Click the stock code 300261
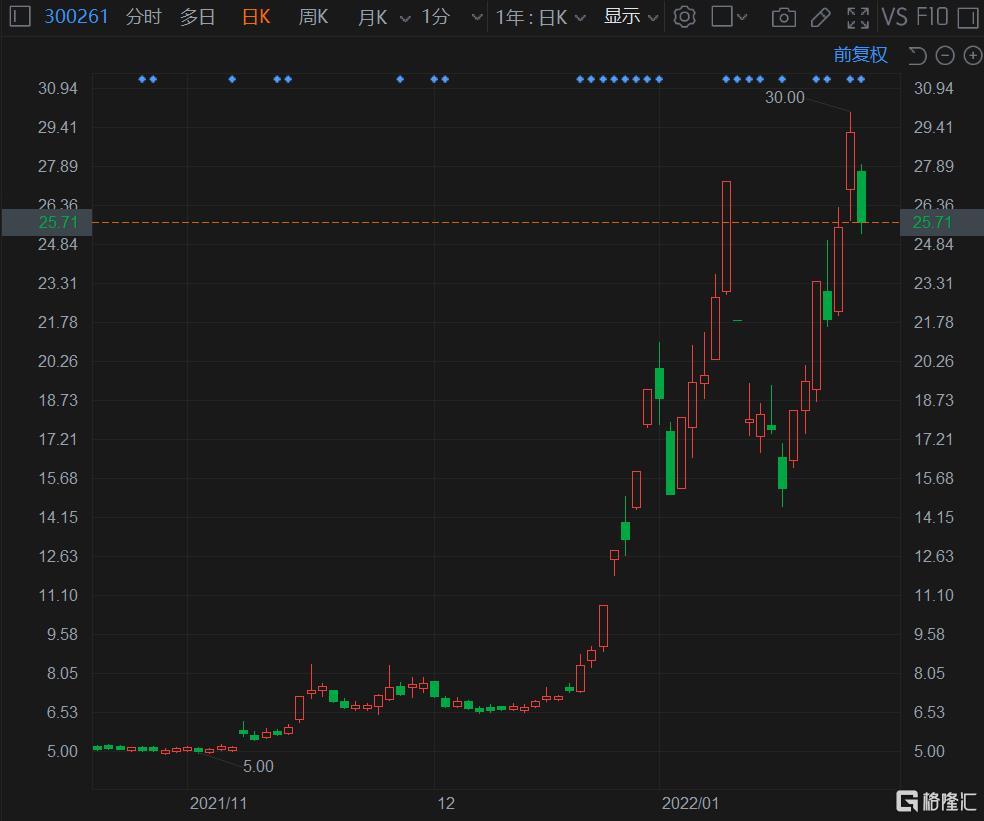The height and width of the screenshot is (821, 984). pos(76,16)
